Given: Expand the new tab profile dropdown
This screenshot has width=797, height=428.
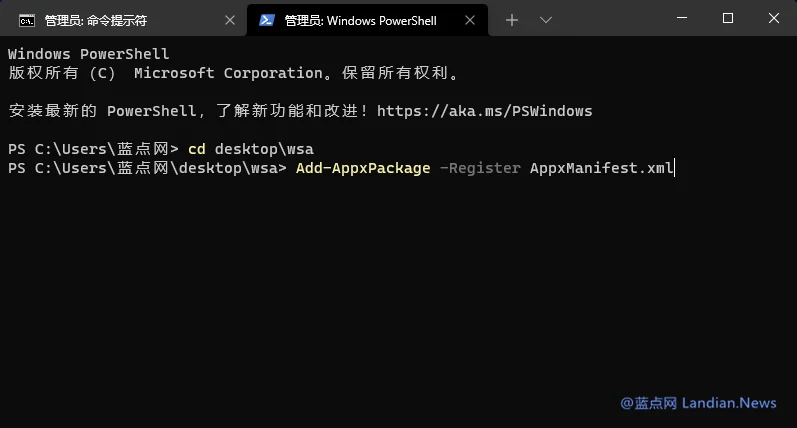Looking at the screenshot, I should click(546, 20).
